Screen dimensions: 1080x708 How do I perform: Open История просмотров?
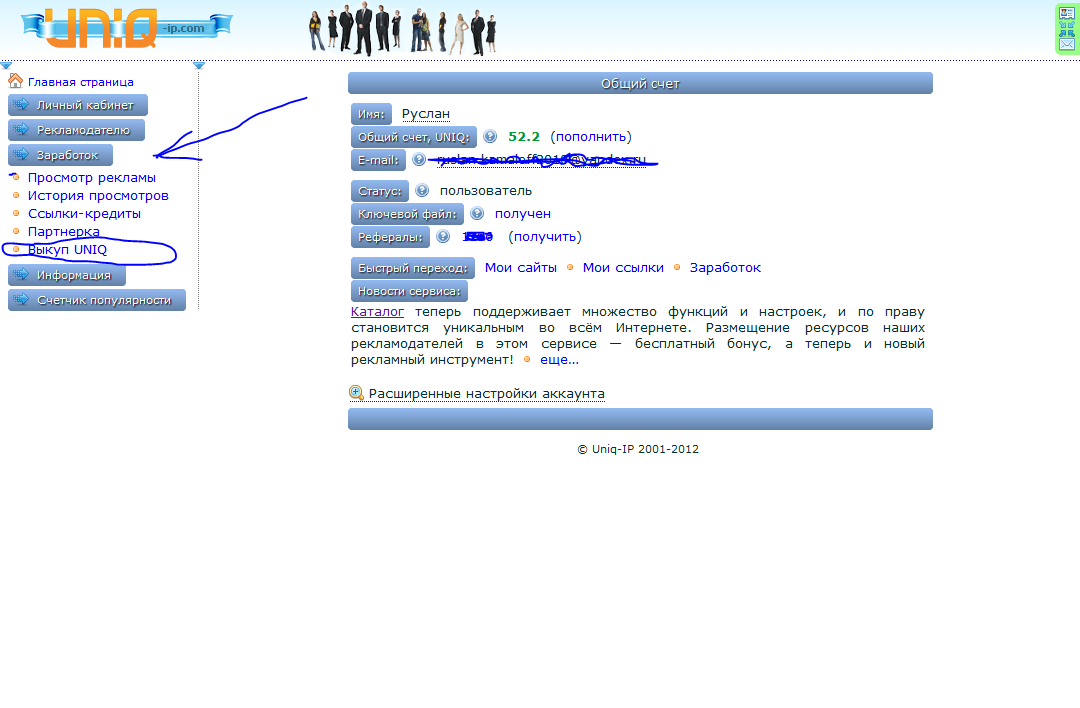click(x=98, y=196)
